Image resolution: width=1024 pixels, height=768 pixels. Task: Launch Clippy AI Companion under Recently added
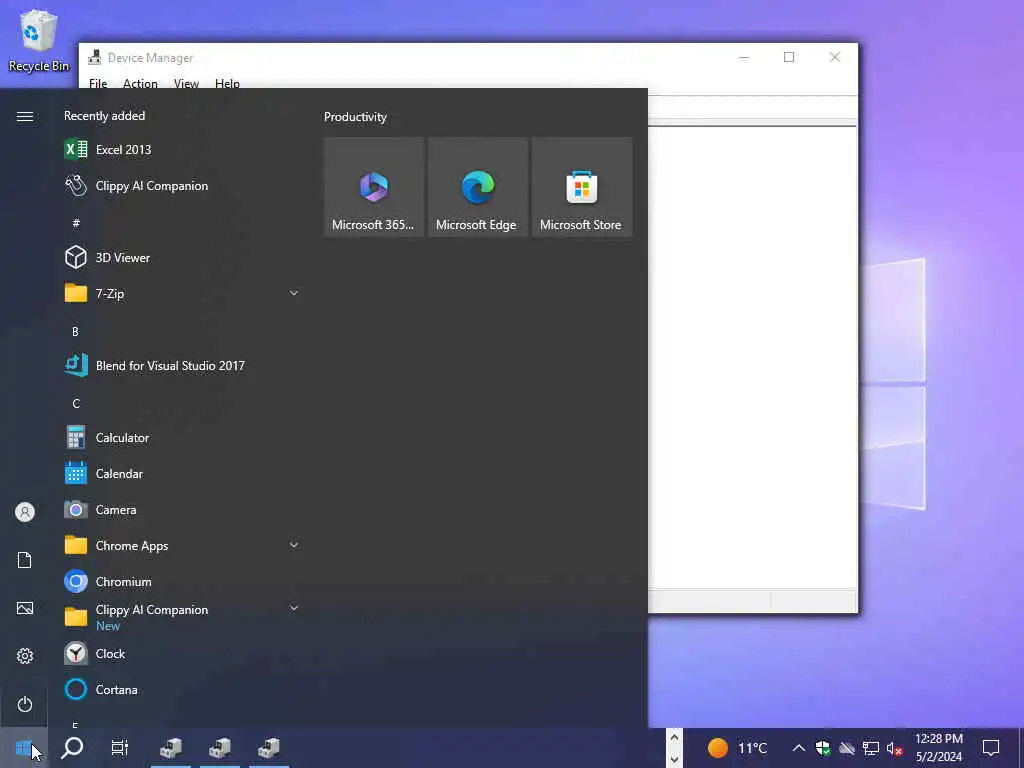[x=182, y=185]
